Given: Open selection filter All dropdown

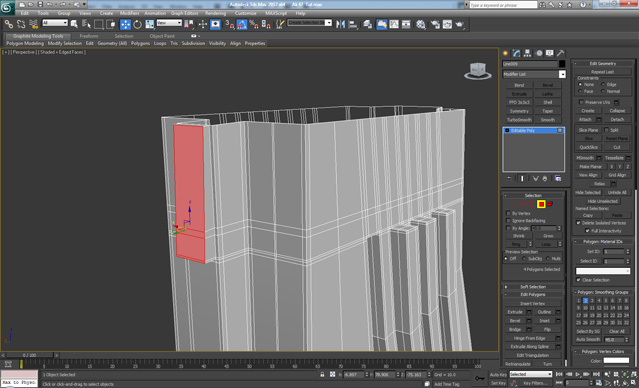Looking at the screenshot, I should tap(55, 23).
